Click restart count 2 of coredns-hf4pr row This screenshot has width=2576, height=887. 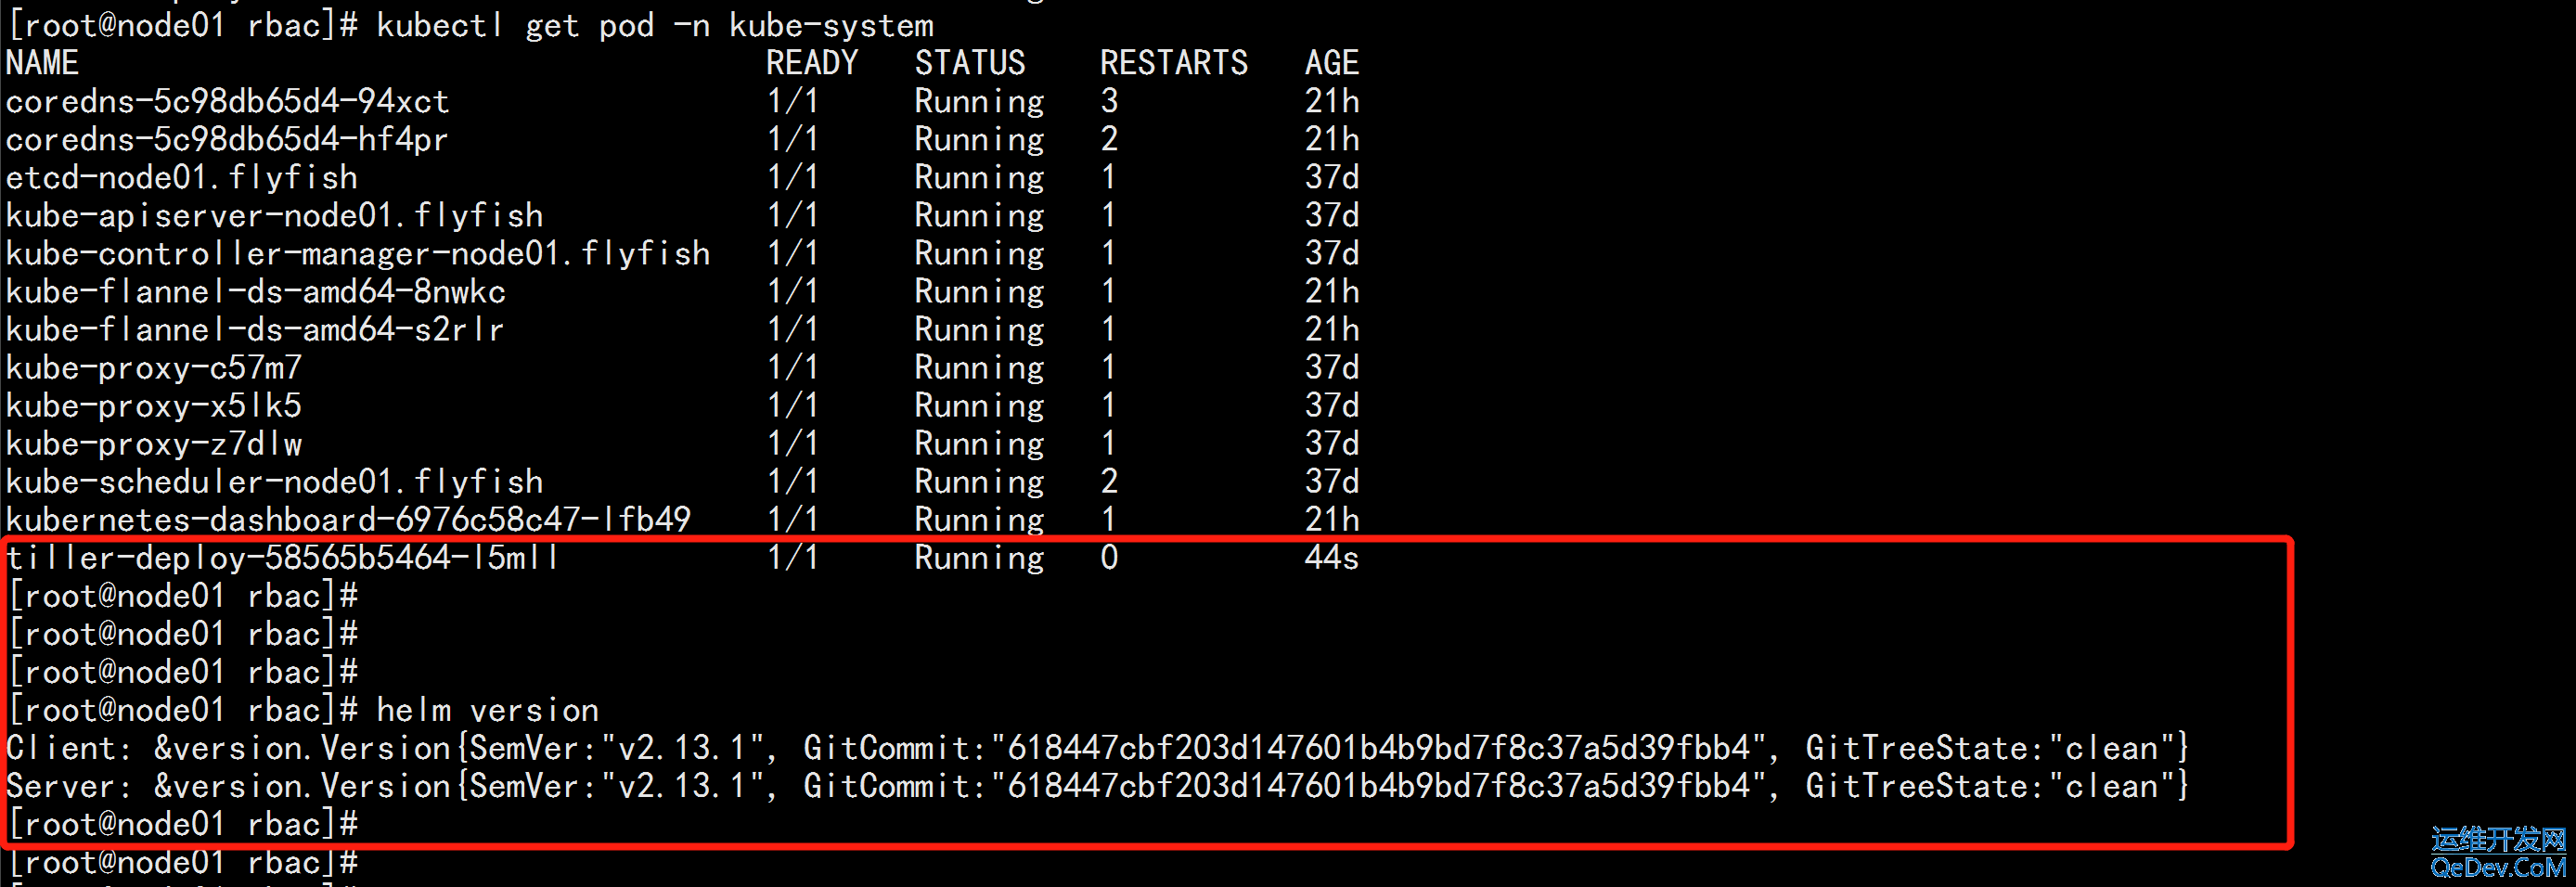[1110, 139]
